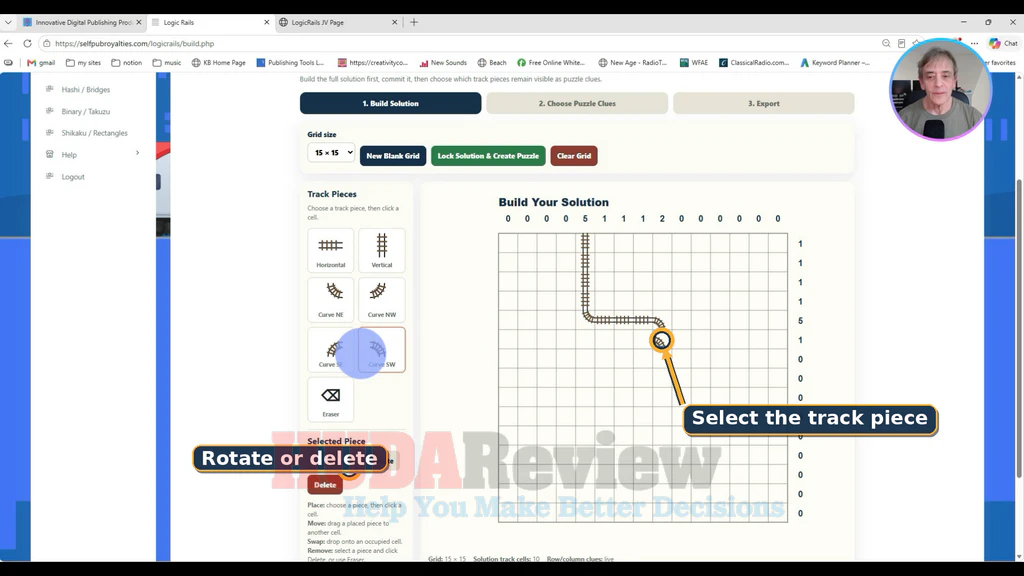Viewport: 1024px width, 576px height.
Task: Open the my sites bookmark folder
Action: tap(84, 63)
